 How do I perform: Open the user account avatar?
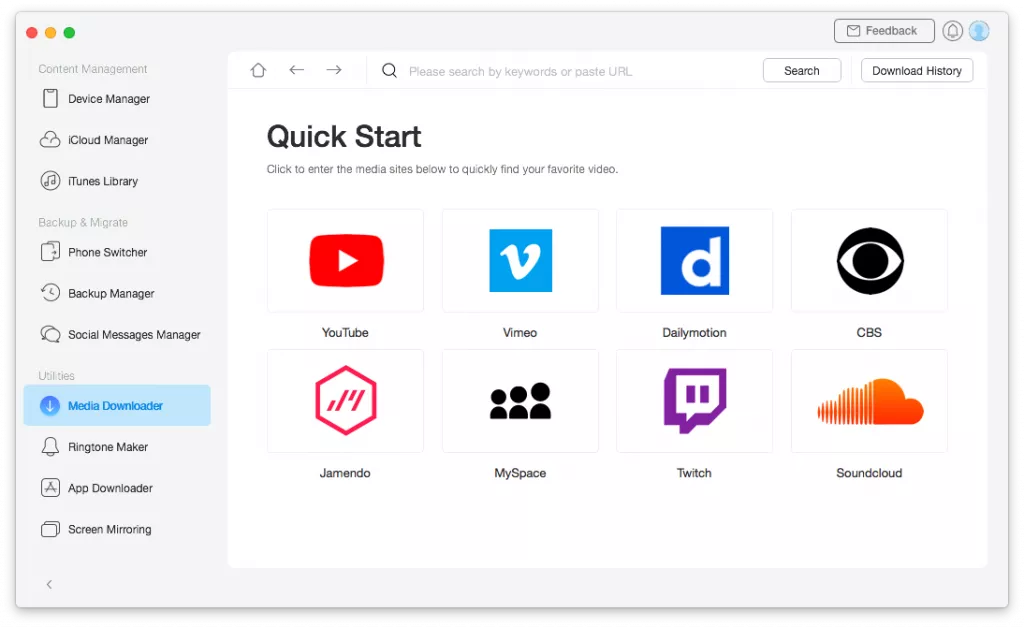(979, 31)
